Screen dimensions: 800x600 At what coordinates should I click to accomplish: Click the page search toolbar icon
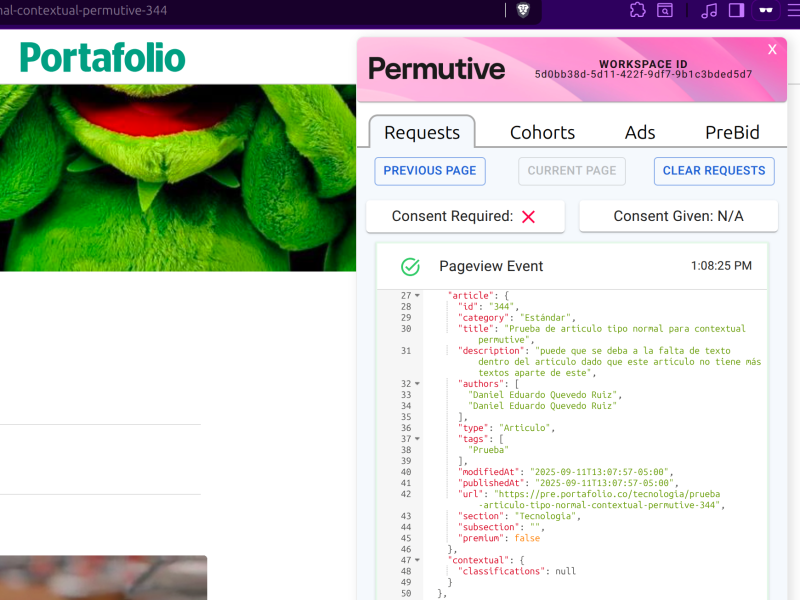tap(665, 11)
